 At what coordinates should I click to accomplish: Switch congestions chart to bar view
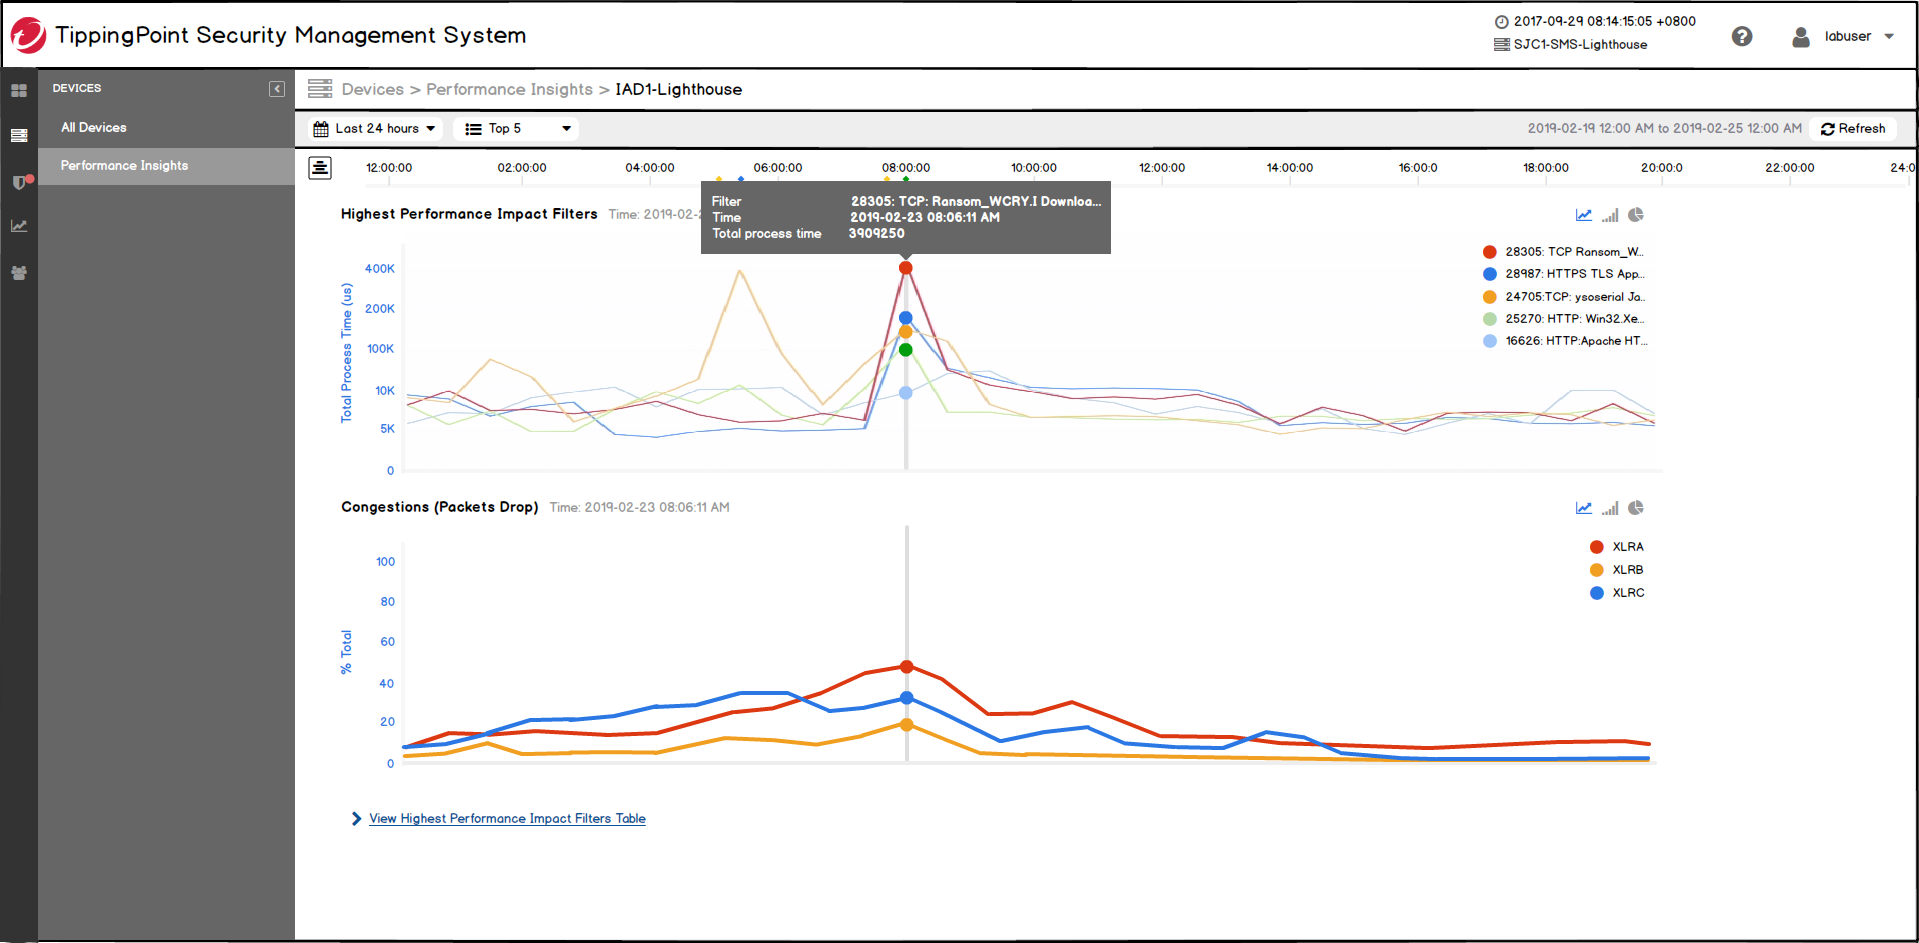click(1610, 508)
